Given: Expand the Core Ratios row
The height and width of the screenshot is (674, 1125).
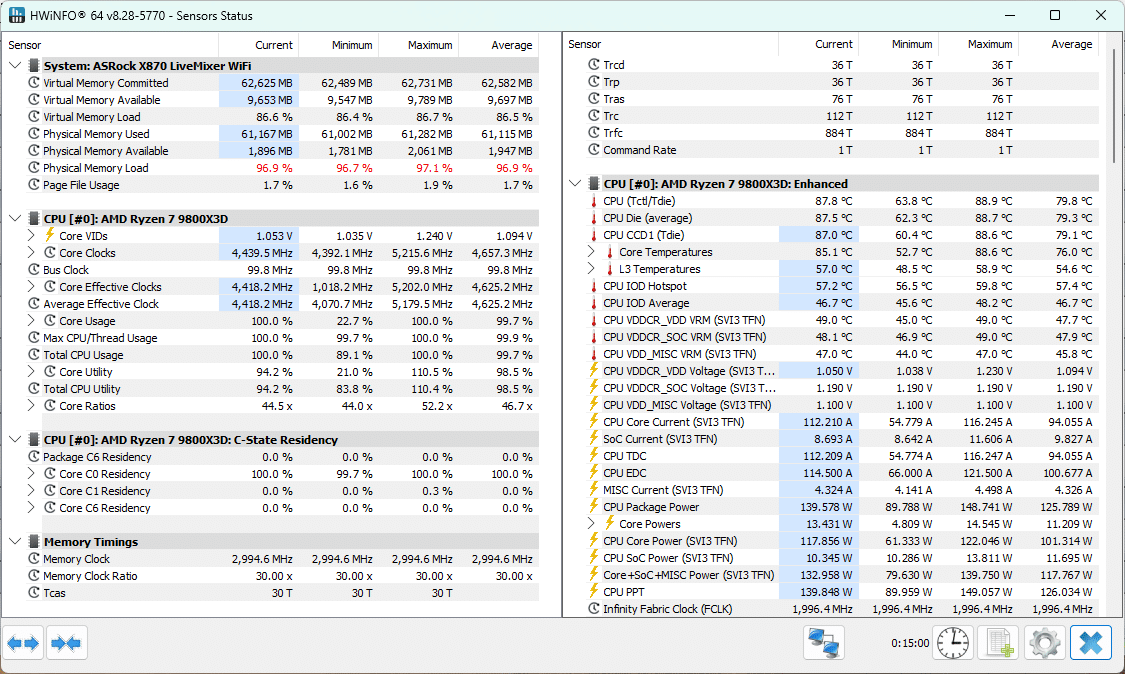Looking at the screenshot, I should click(31, 406).
